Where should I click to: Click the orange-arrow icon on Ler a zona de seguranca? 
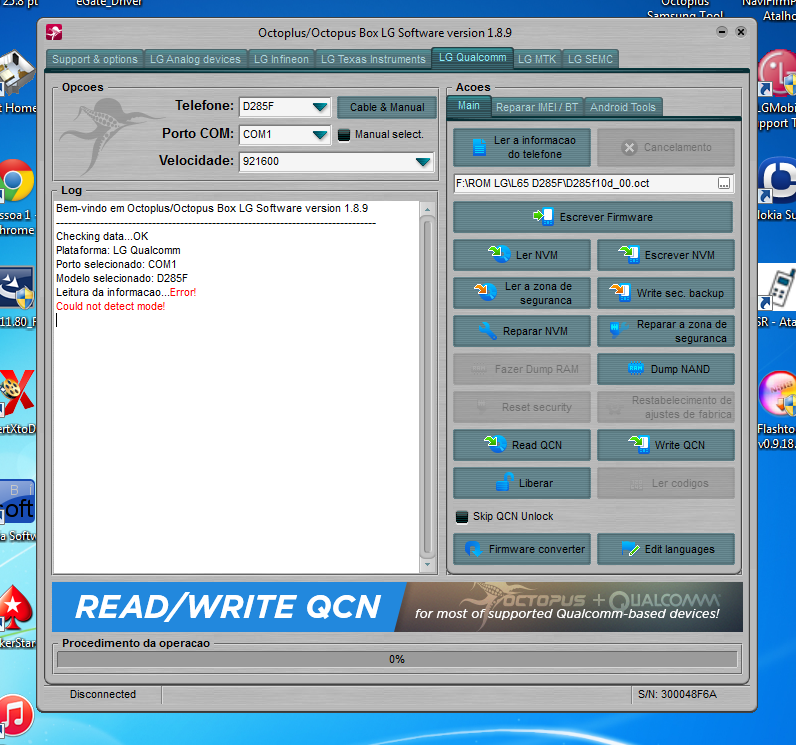486,292
